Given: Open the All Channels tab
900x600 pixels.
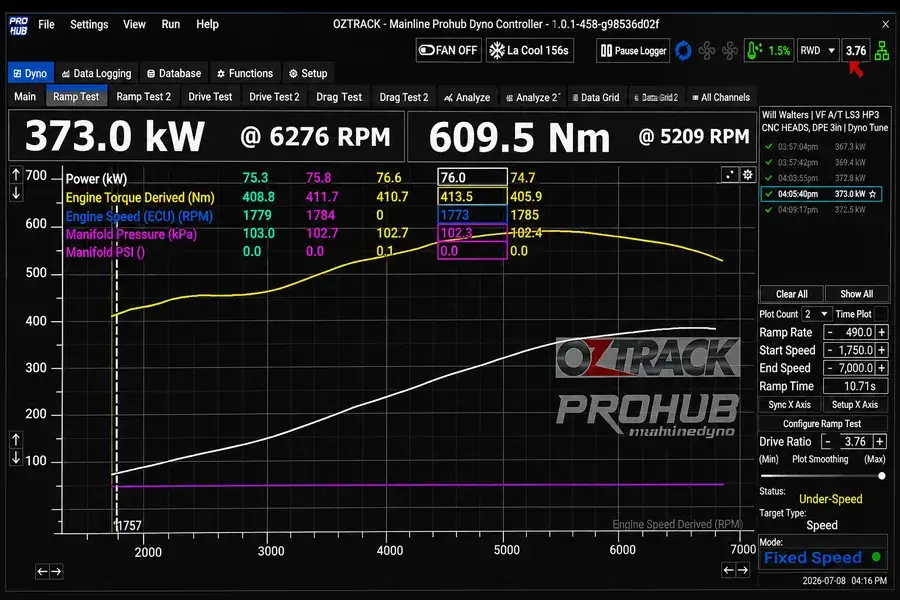Looking at the screenshot, I should (721, 98).
